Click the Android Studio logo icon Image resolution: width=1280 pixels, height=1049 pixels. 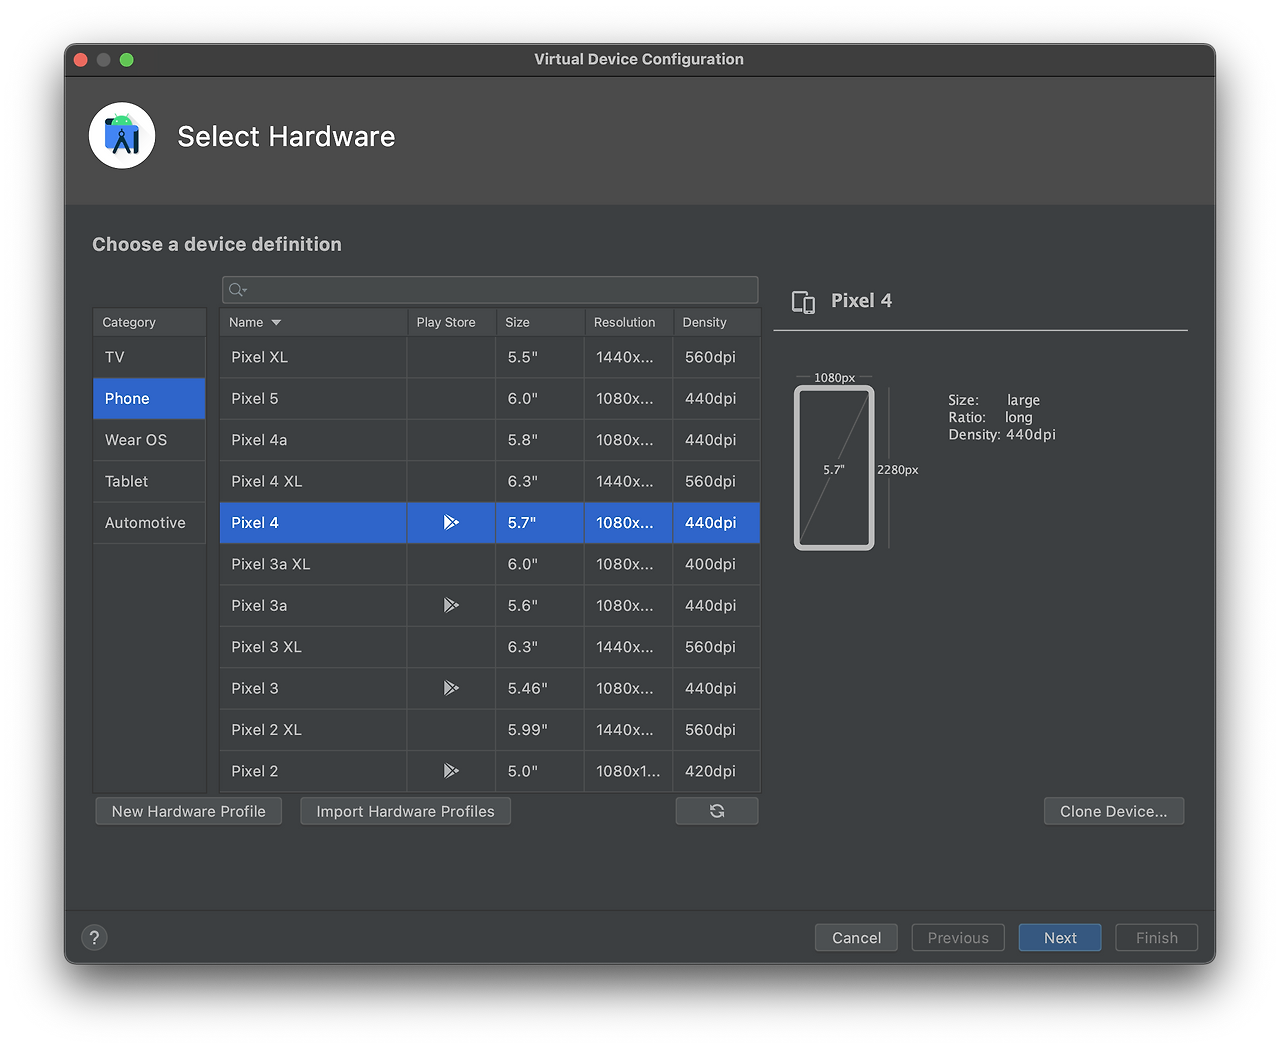122,136
